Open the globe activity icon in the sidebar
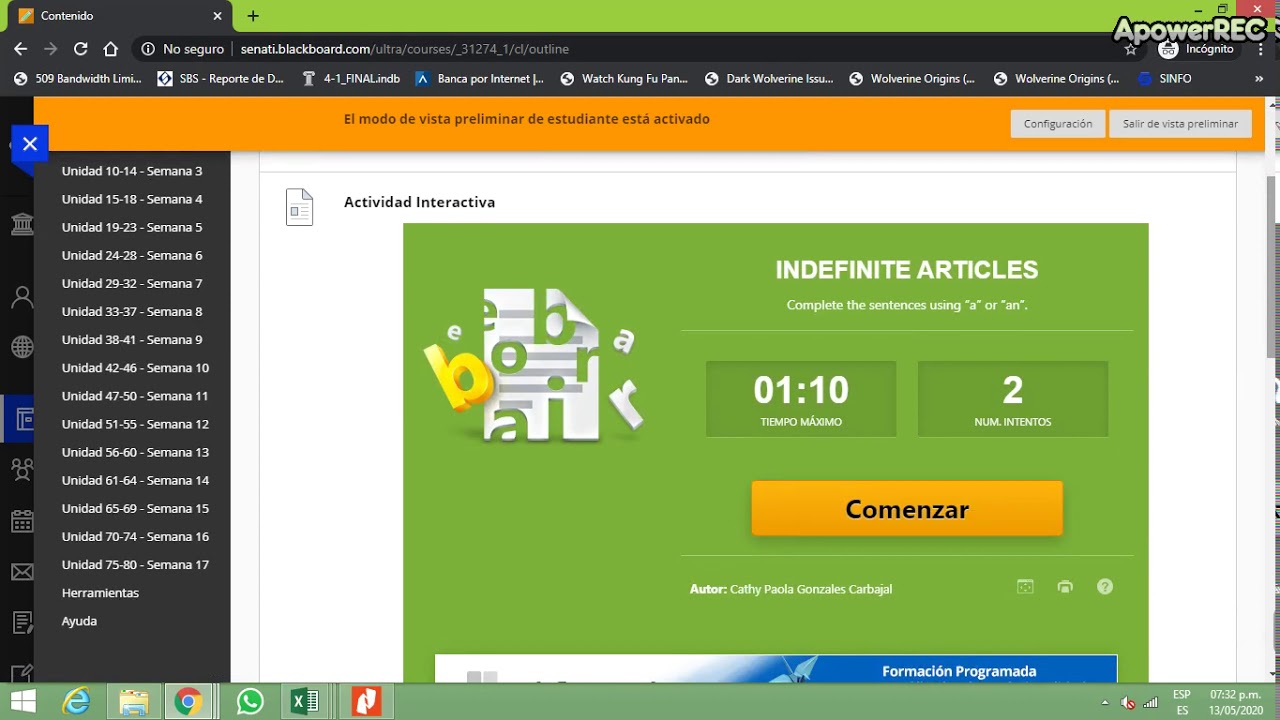This screenshot has height=720, width=1280. point(22,347)
